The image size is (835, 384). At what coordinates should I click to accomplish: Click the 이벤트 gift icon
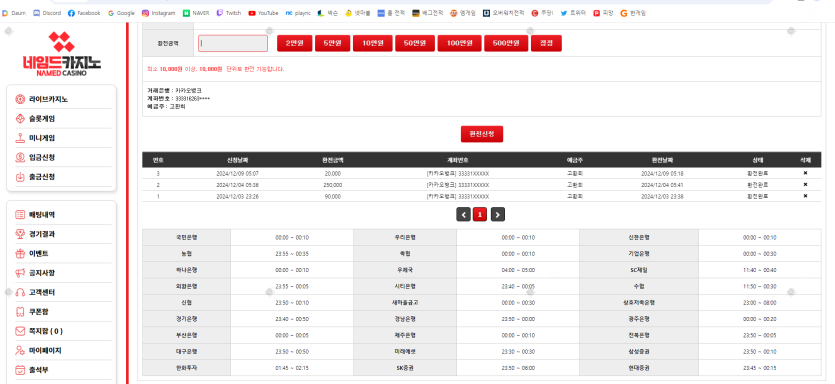[x=20, y=254]
